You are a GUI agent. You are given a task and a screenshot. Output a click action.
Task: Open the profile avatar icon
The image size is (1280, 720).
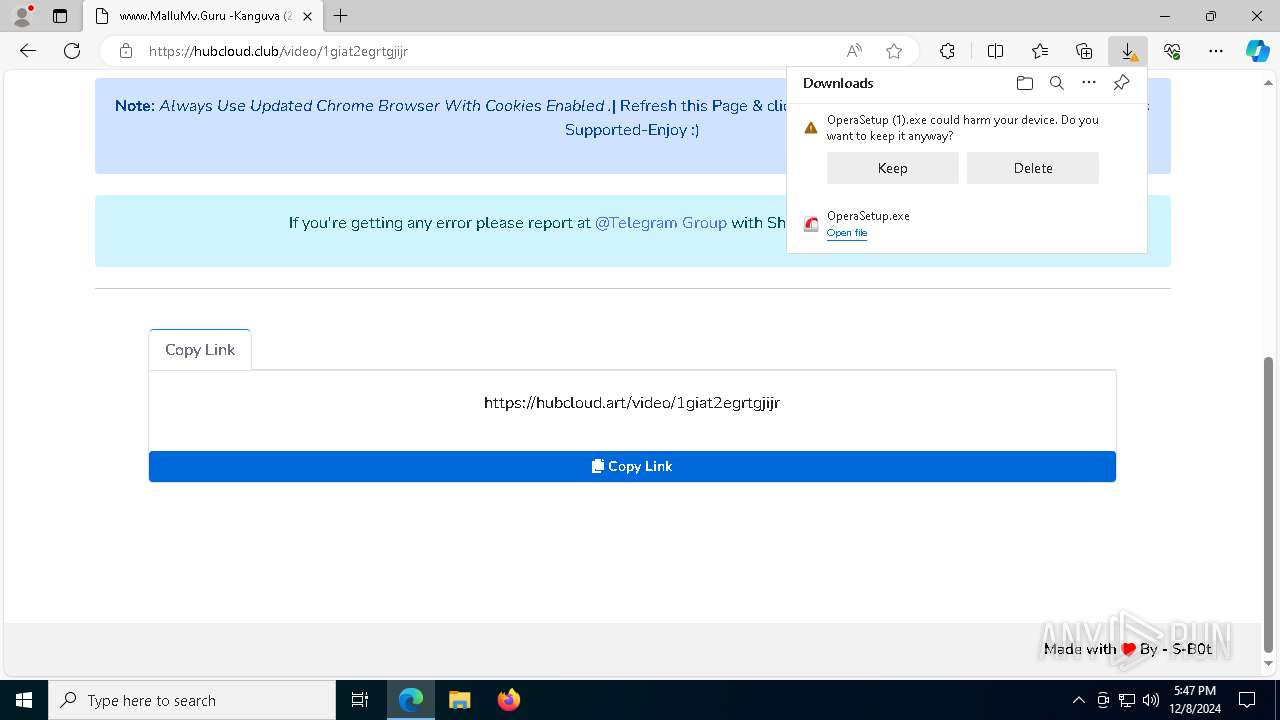click(x=22, y=16)
